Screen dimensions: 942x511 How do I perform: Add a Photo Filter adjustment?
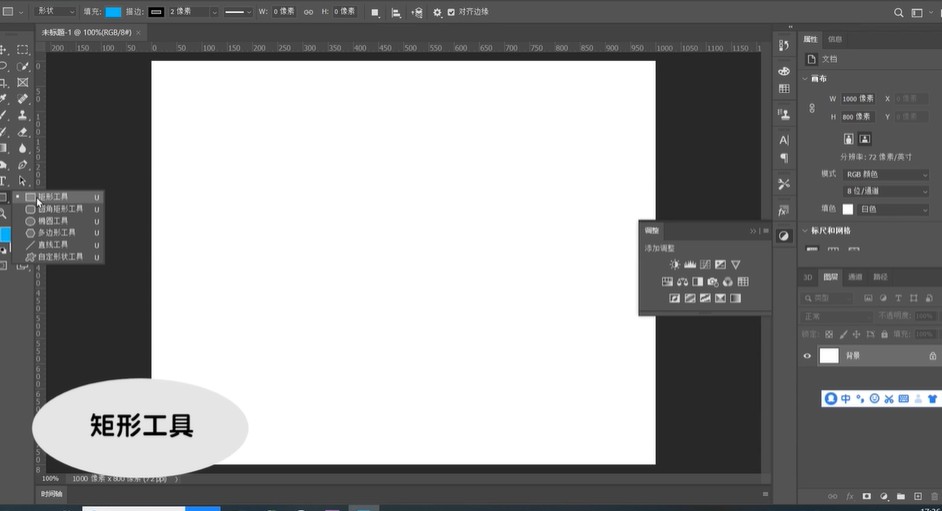713,282
